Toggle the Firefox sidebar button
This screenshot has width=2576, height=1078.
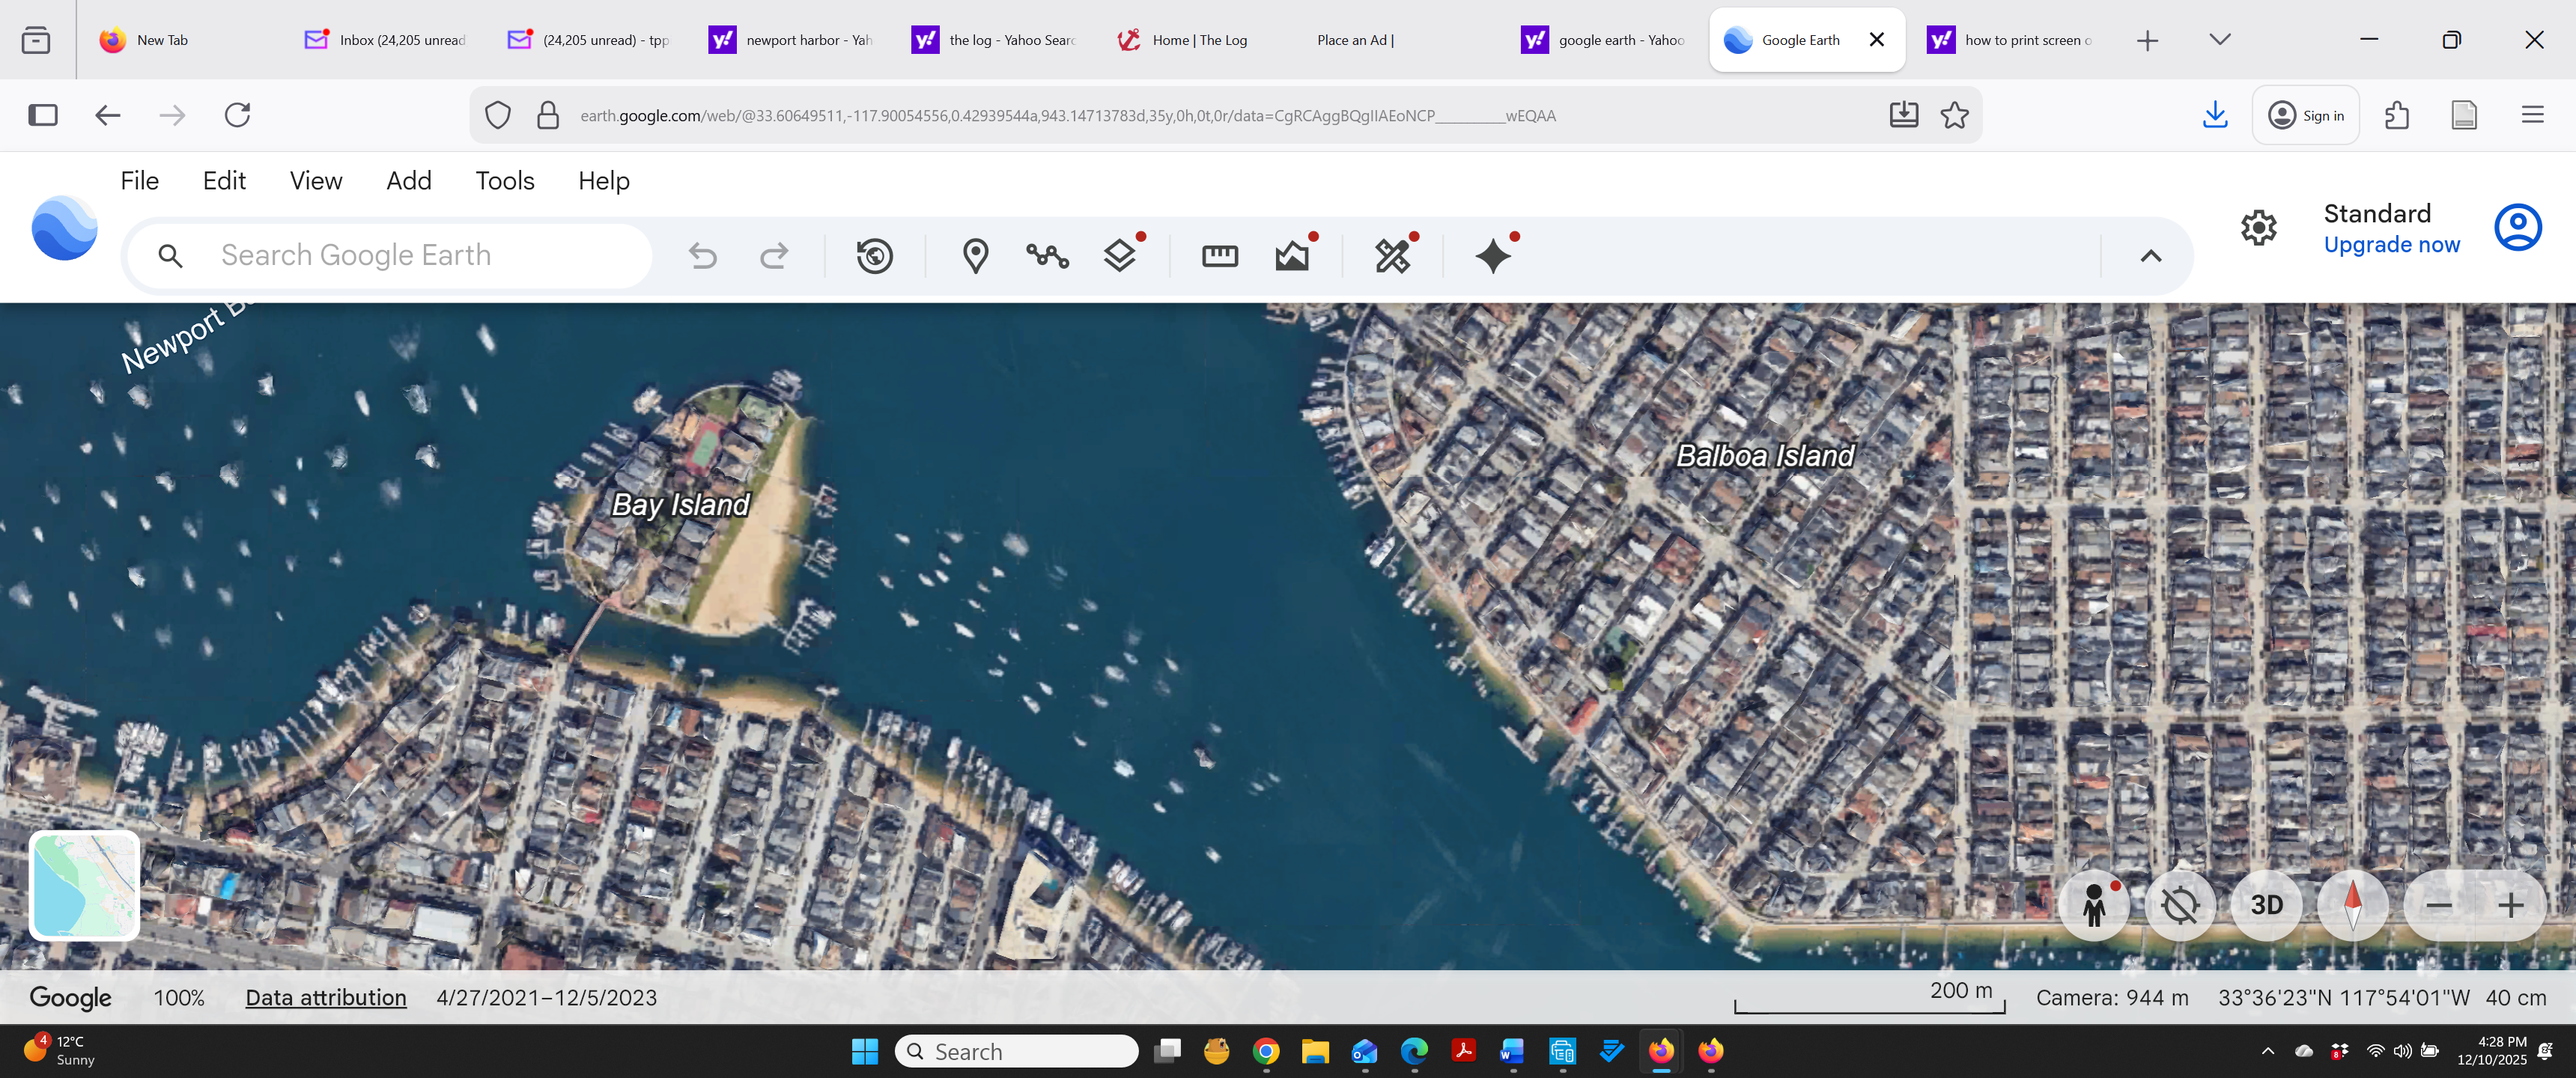click(x=43, y=115)
